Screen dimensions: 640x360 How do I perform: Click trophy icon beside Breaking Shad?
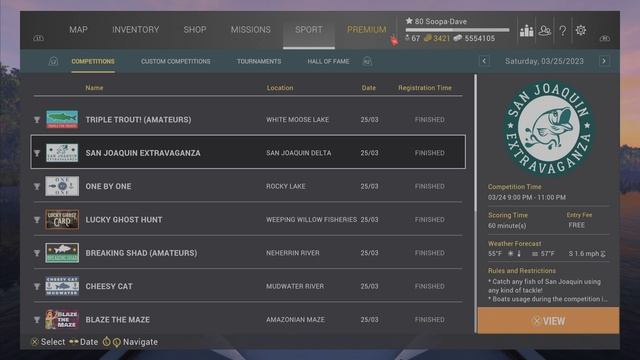[x=37, y=253]
